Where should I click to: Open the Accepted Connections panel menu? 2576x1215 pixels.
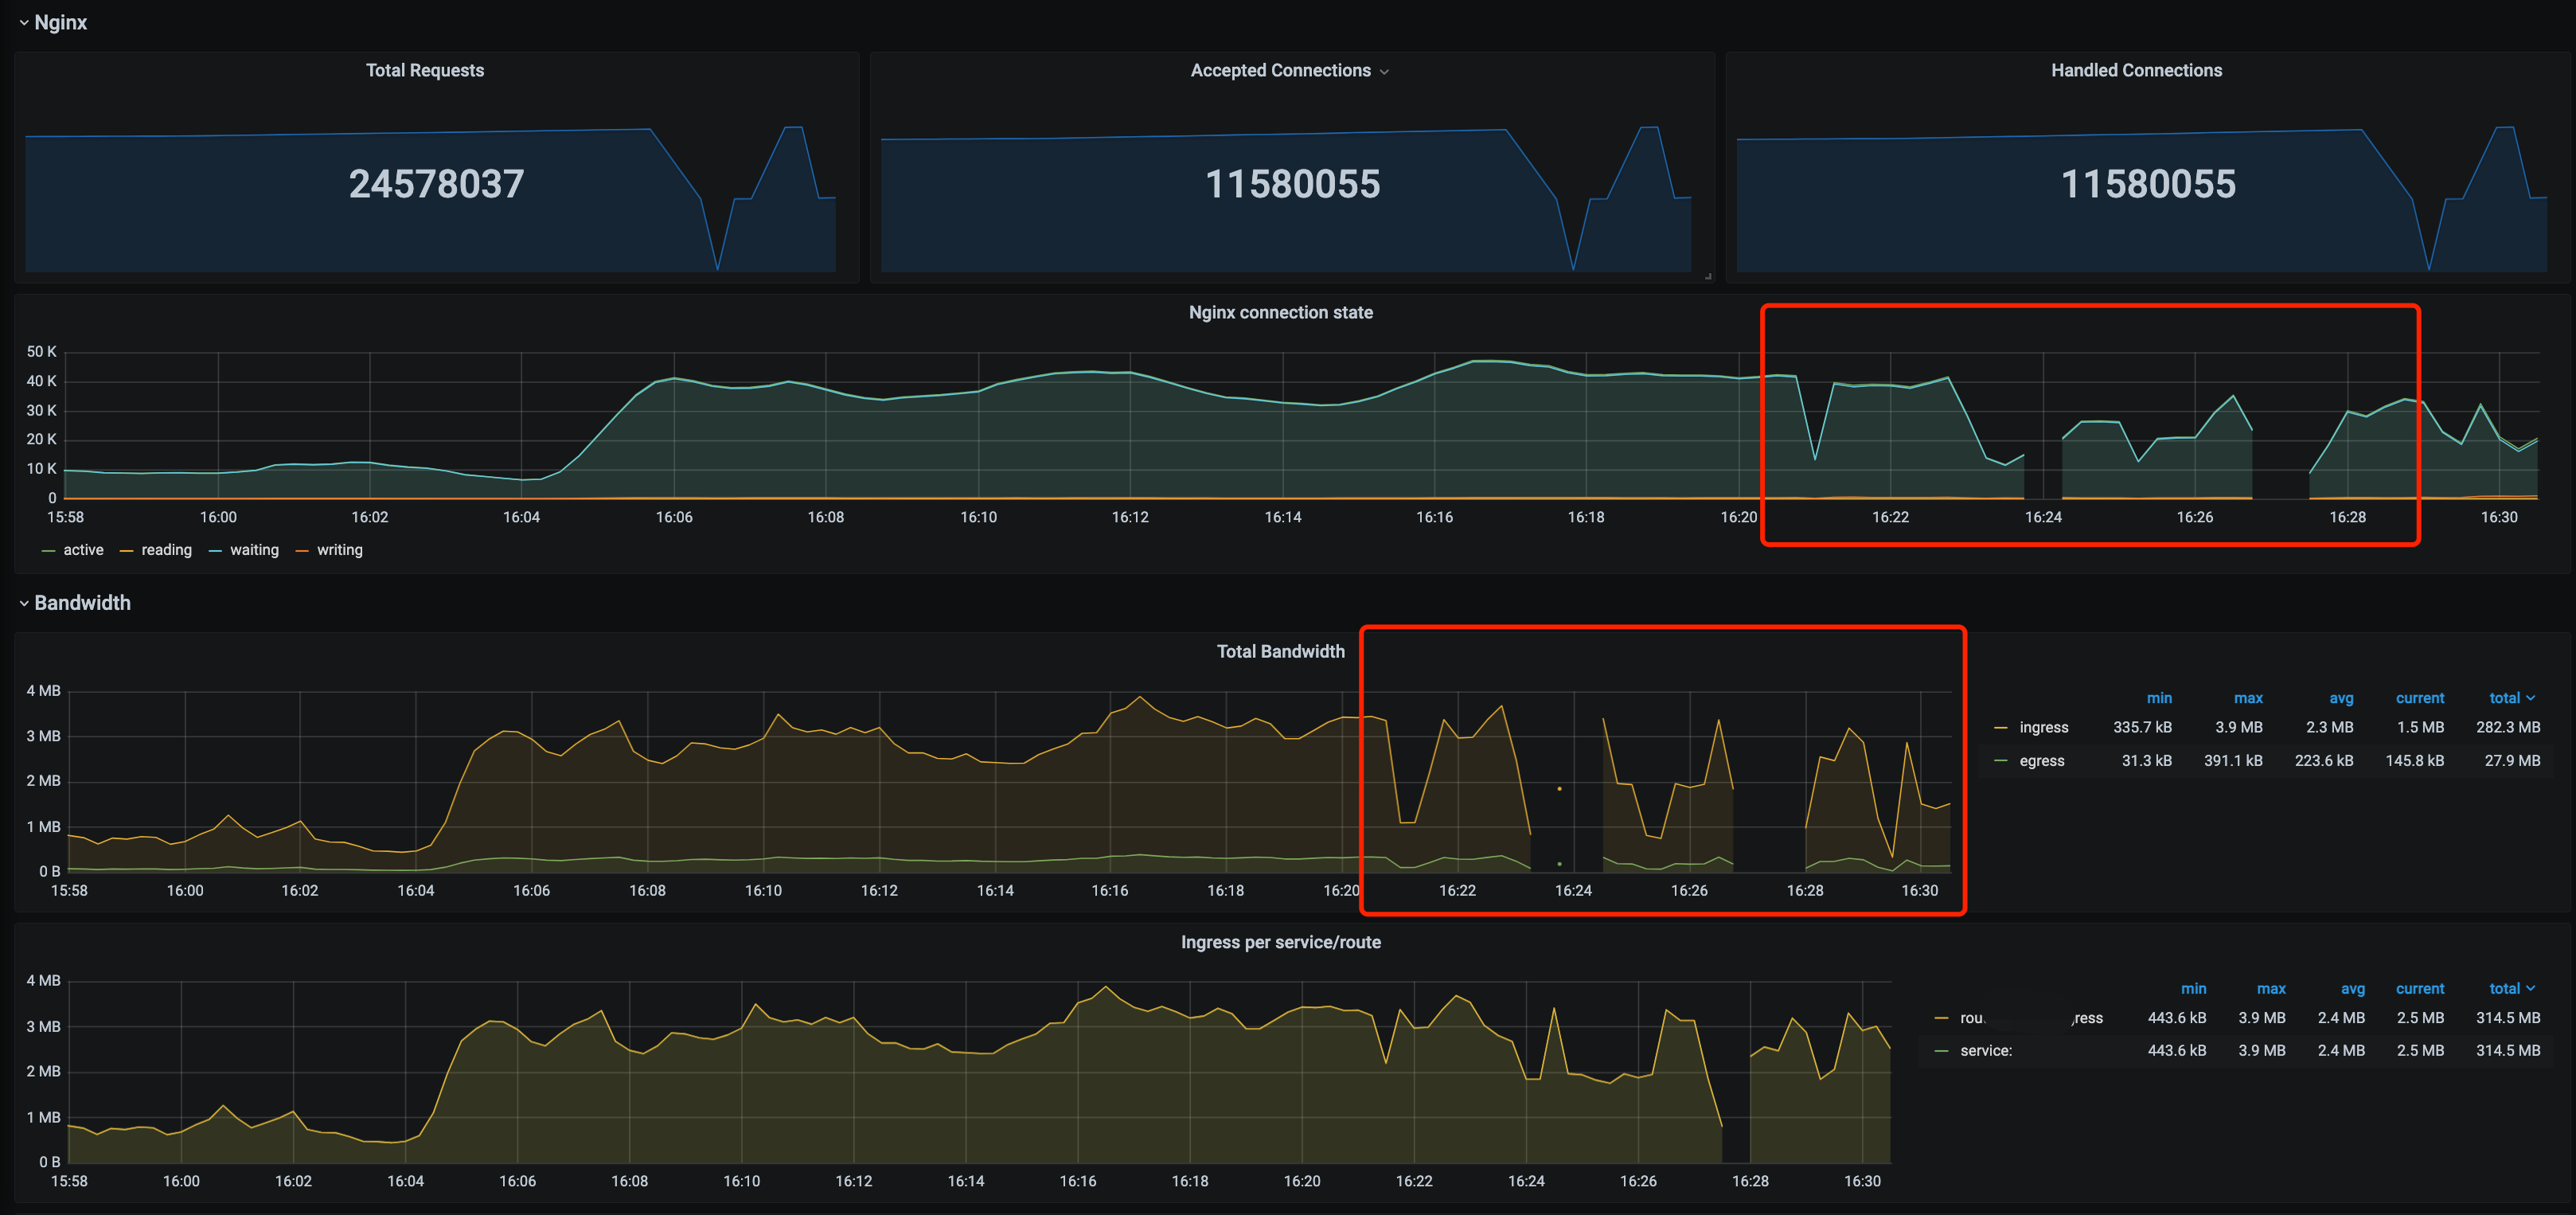click(x=1385, y=70)
